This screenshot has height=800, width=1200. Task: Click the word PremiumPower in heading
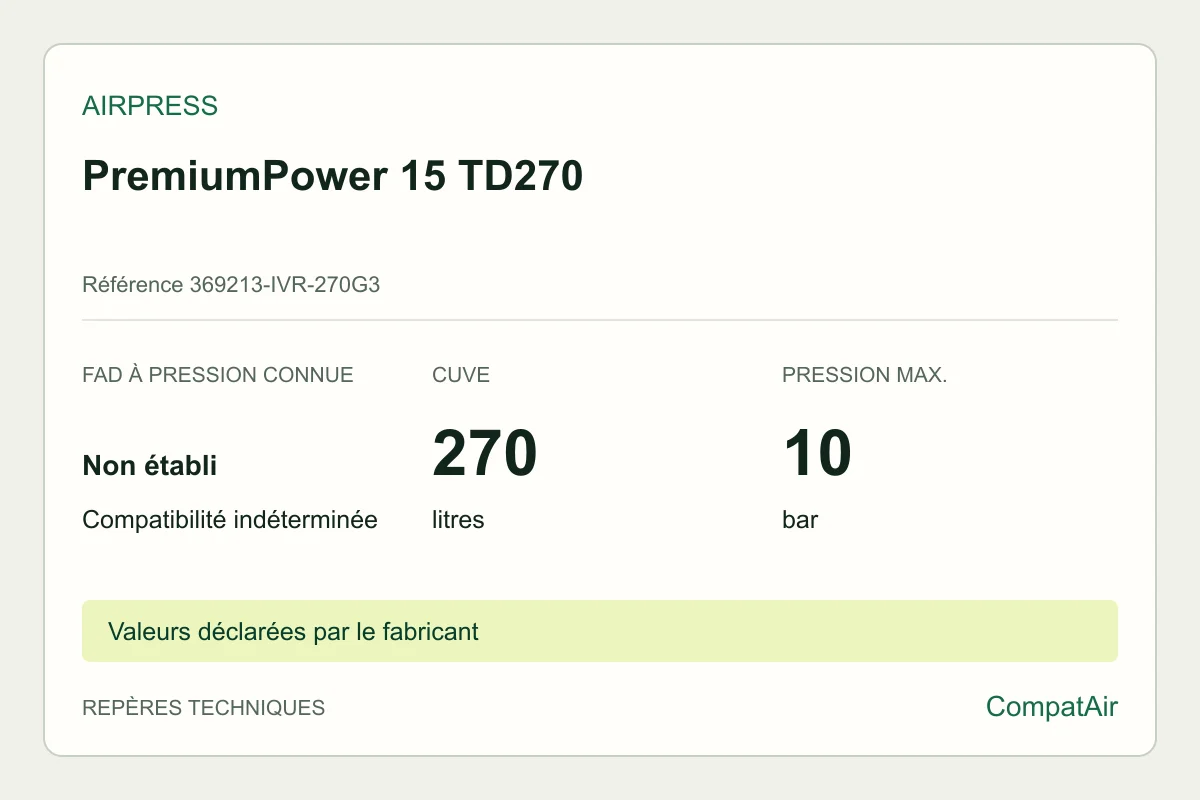235,176
